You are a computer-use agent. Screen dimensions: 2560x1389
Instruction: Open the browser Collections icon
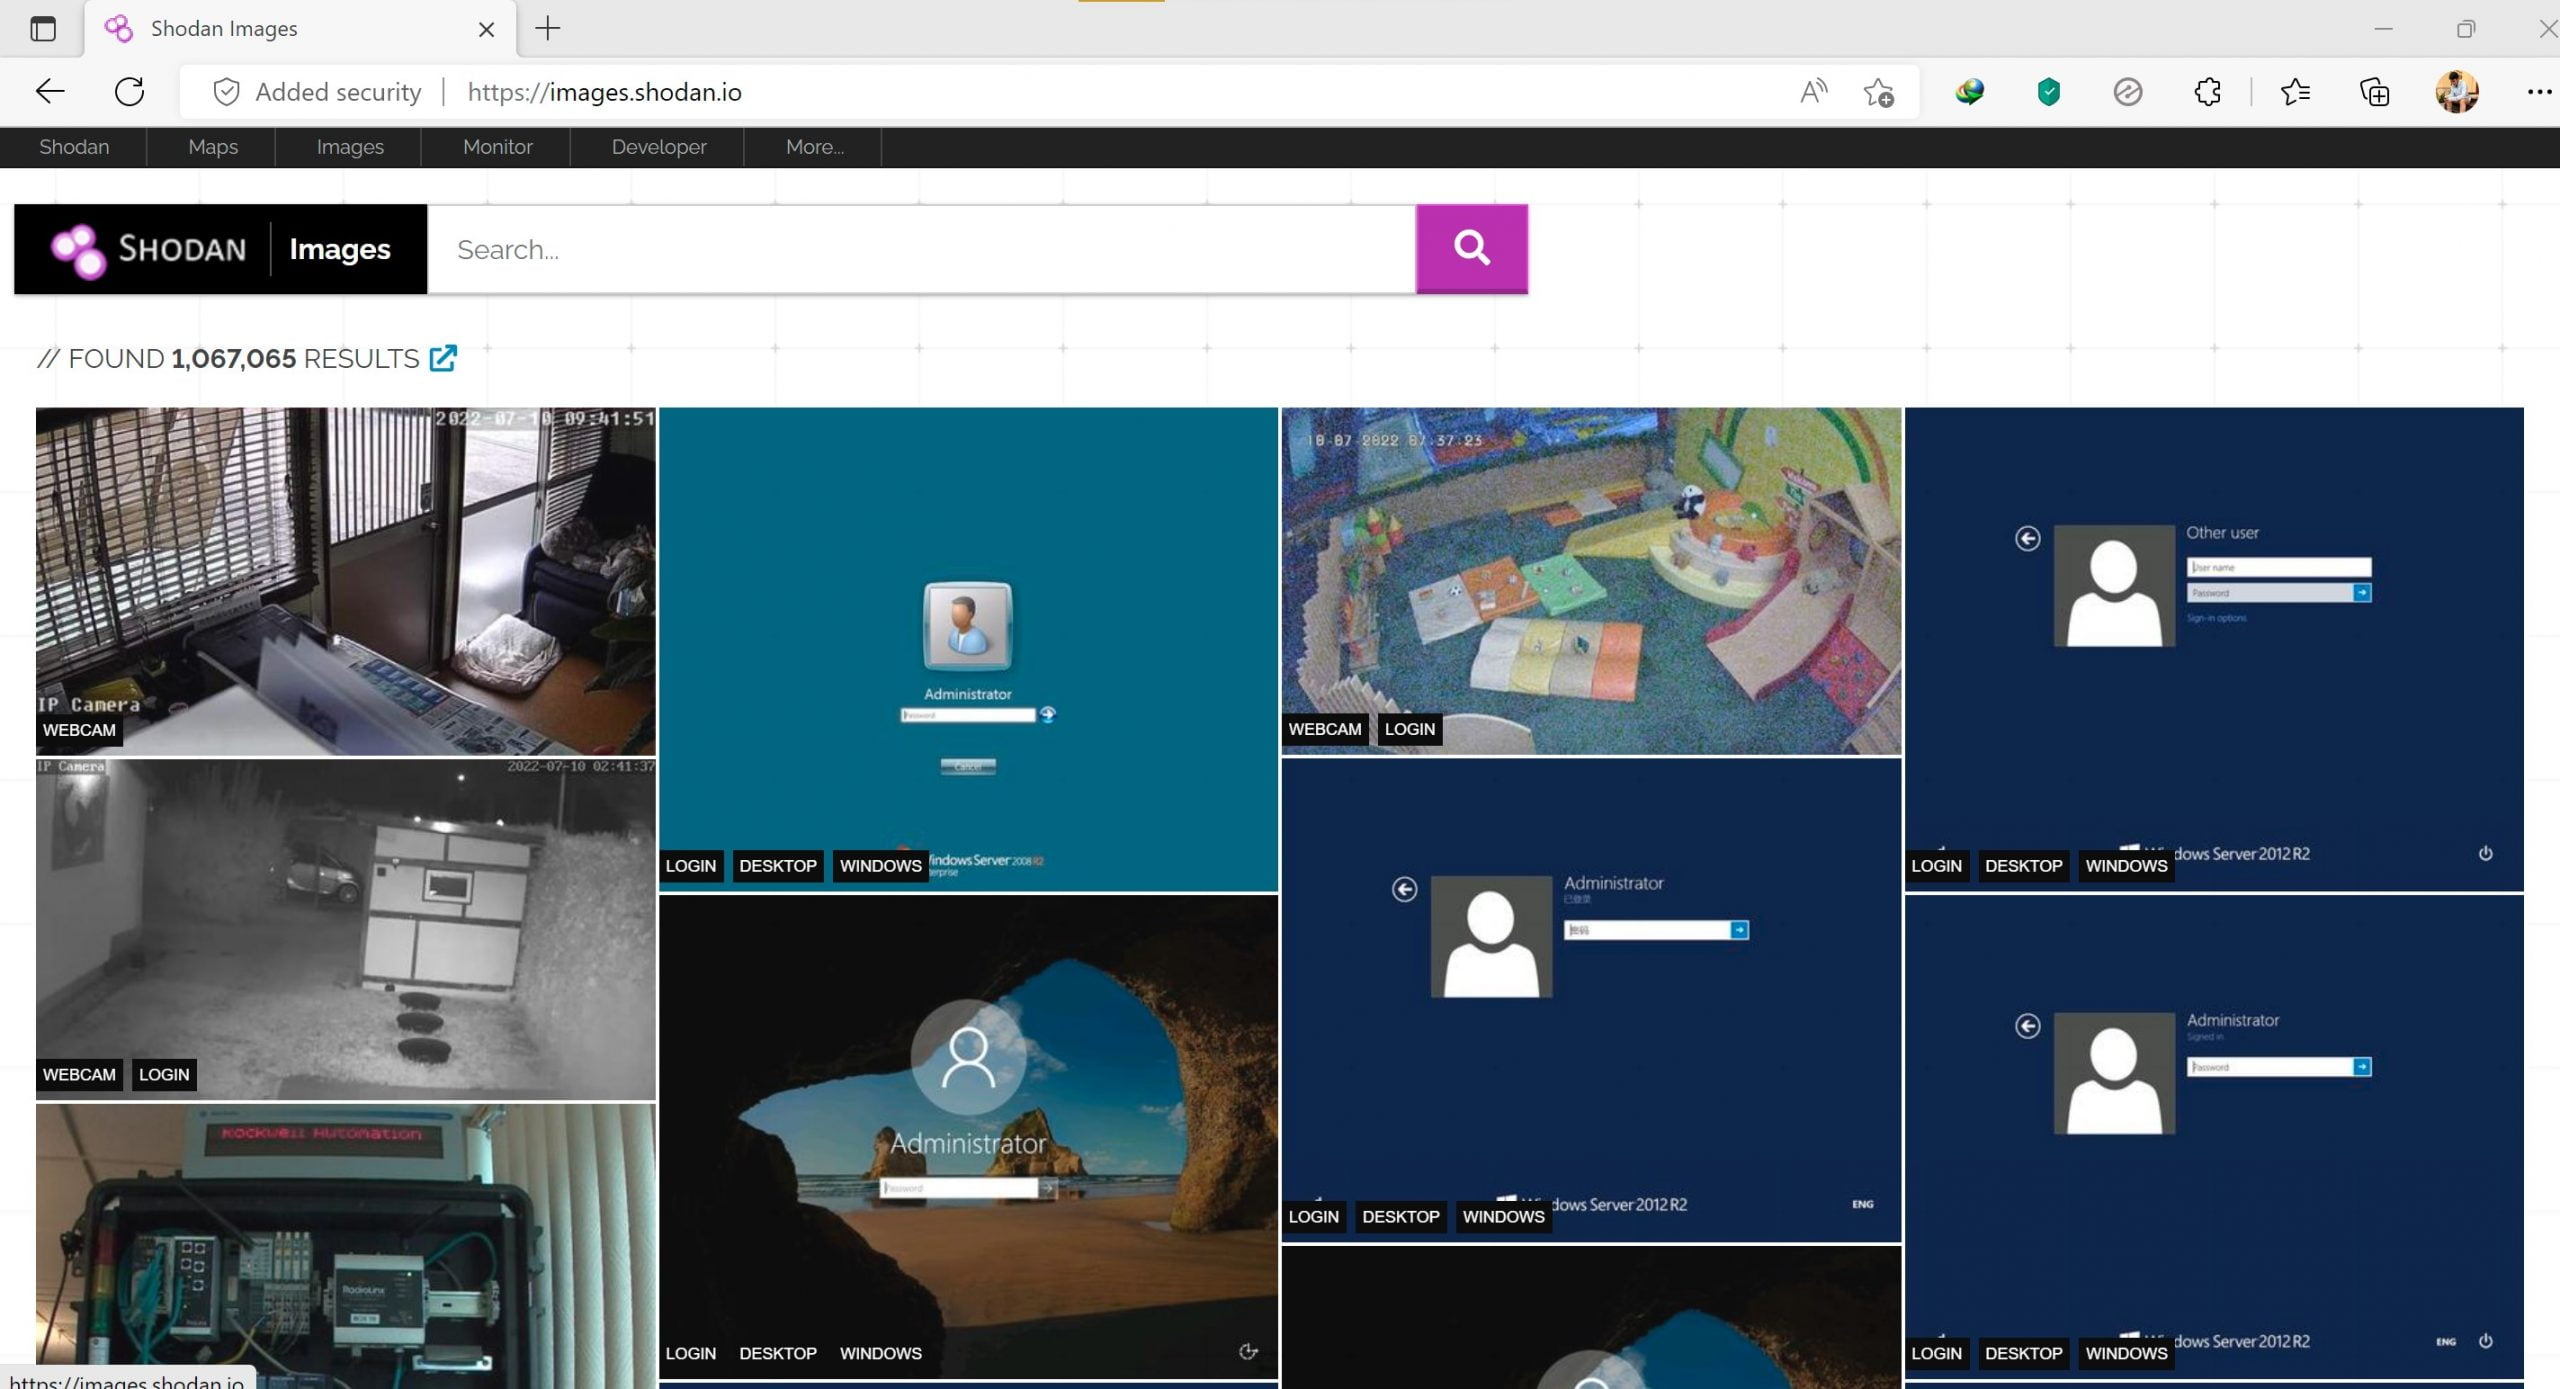[2374, 92]
